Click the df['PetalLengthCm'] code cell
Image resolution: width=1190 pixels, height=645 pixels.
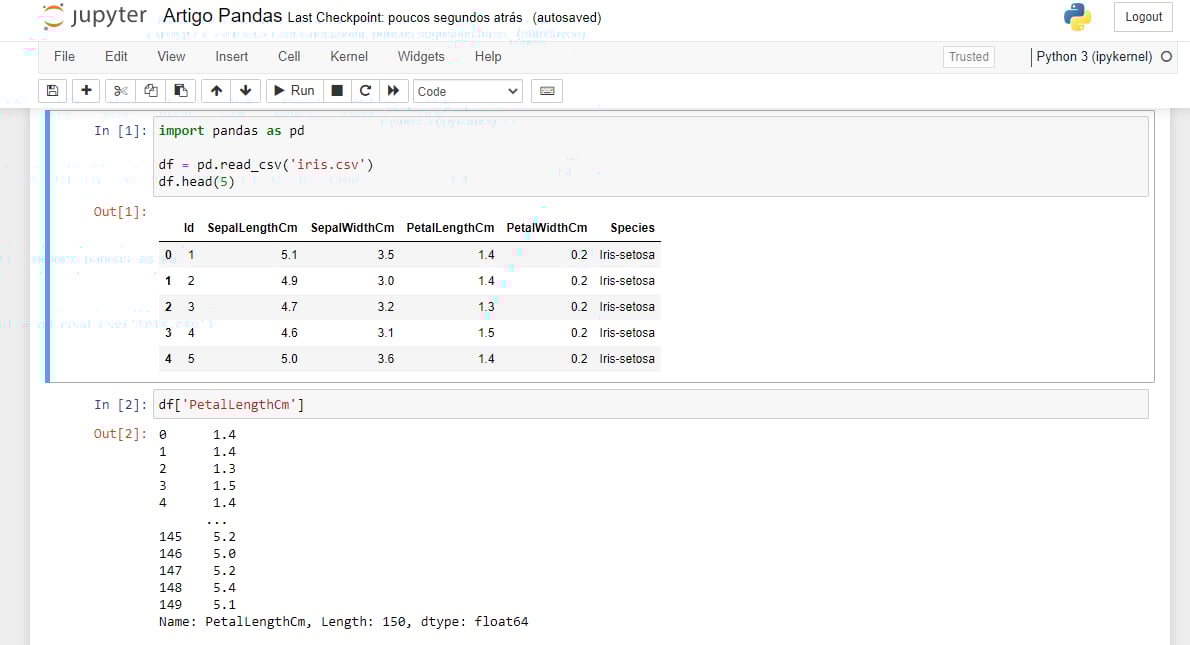click(x=650, y=404)
